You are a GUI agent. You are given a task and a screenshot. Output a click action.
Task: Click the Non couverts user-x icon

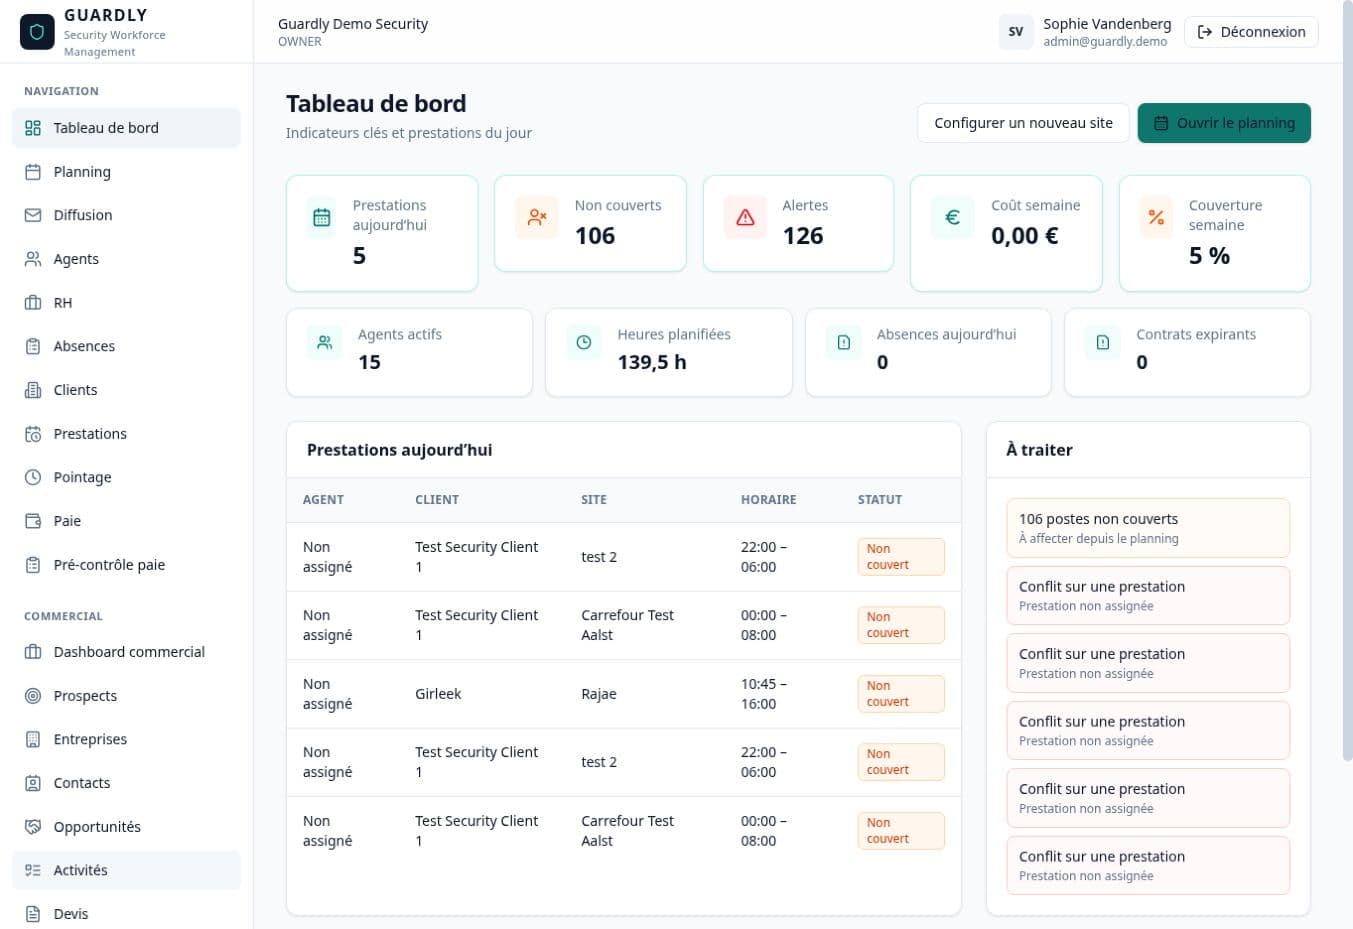click(x=537, y=217)
